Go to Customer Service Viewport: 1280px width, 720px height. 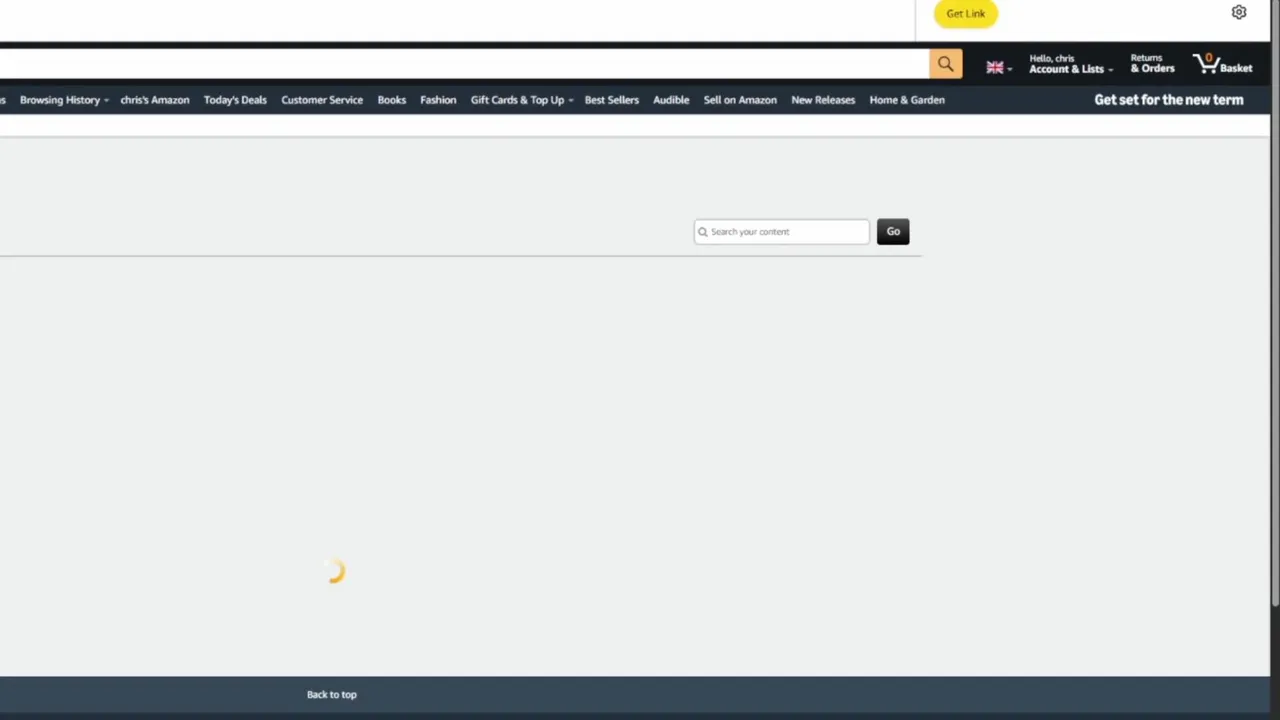[x=322, y=100]
